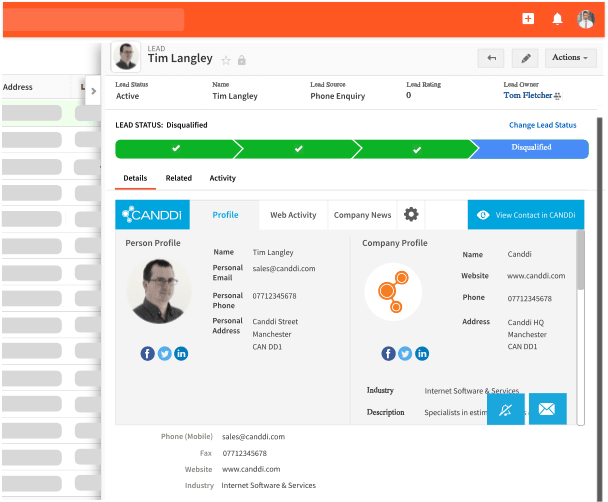The height and width of the screenshot is (502, 608).
Task: Click the personal phone 07712345678
Action: point(274,296)
